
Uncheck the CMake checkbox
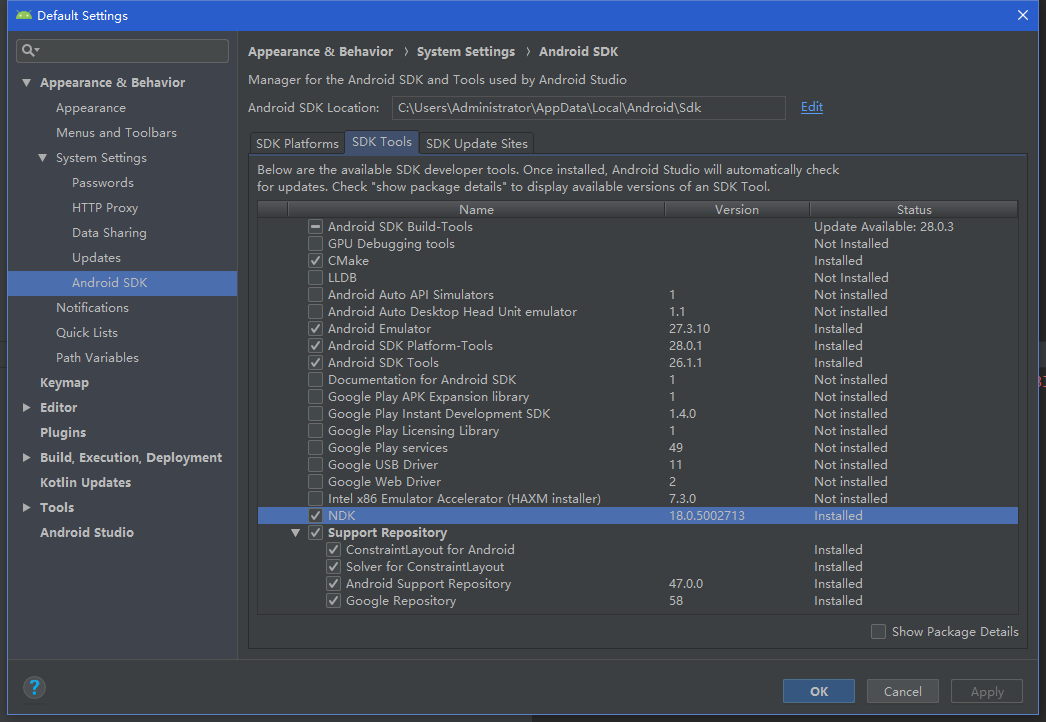[316, 261]
